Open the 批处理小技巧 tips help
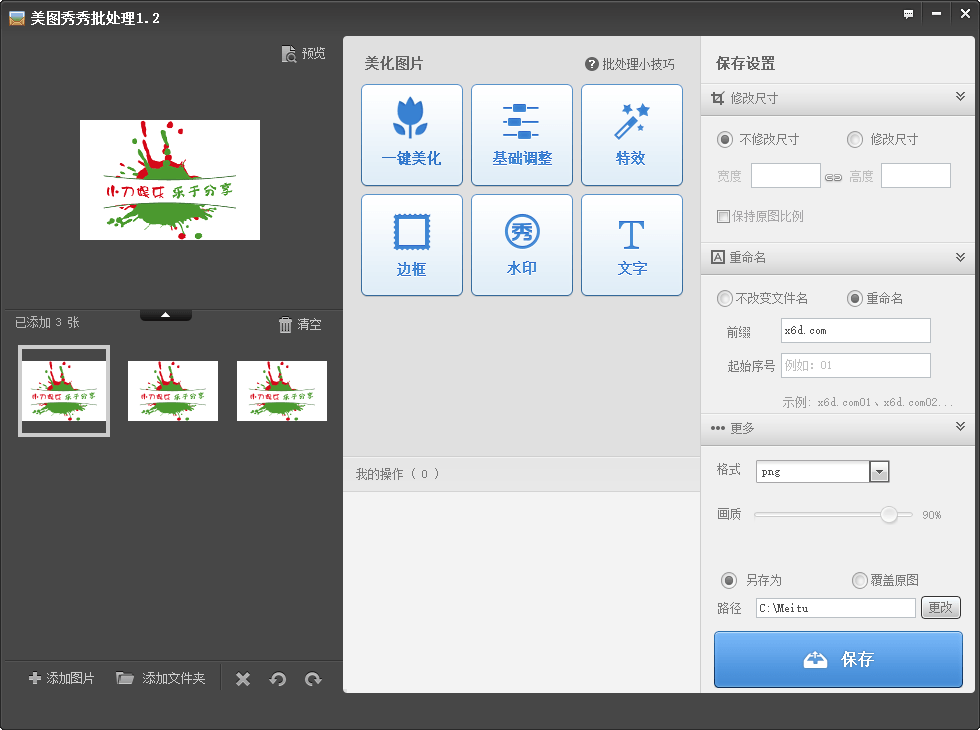980x730 pixels. tap(630, 63)
